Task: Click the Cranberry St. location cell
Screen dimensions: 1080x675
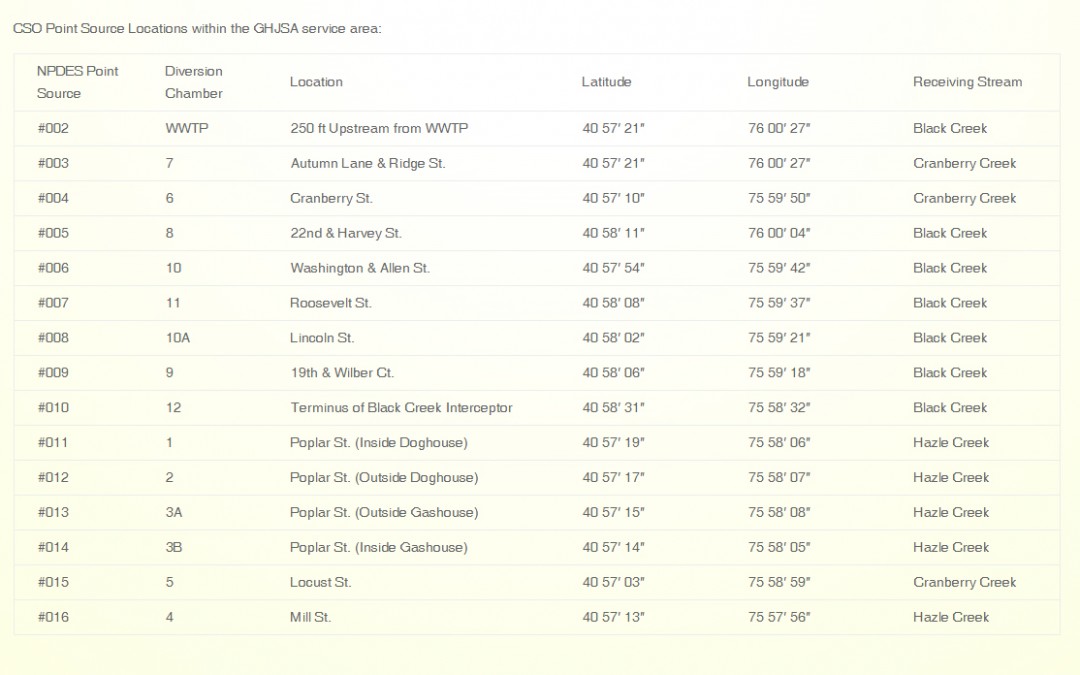Action: click(x=331, y=198)
